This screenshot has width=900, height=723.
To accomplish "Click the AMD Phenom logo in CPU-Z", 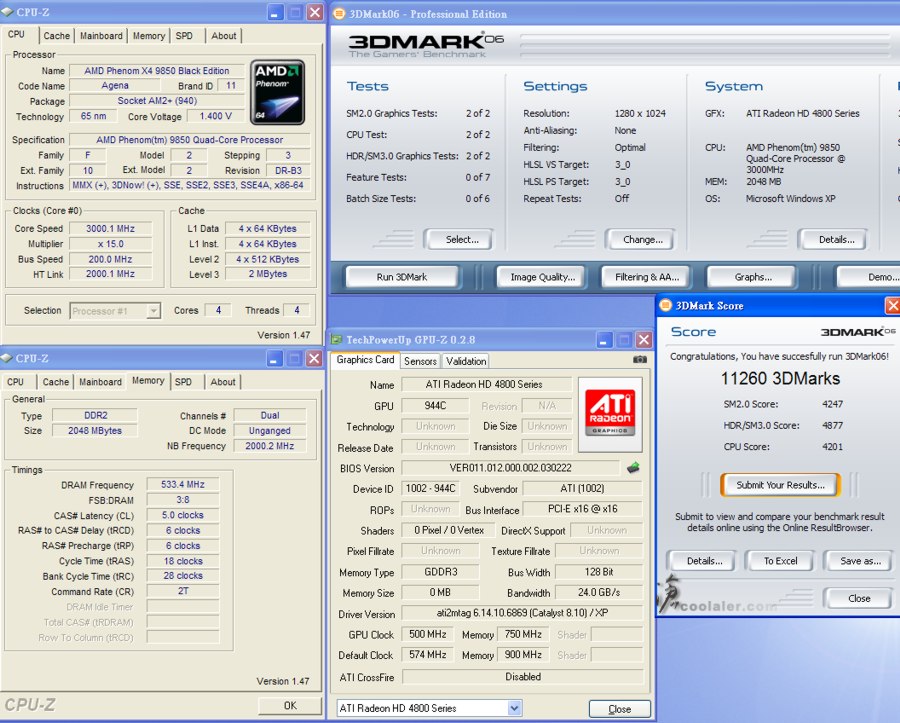I will click(278, 92).
